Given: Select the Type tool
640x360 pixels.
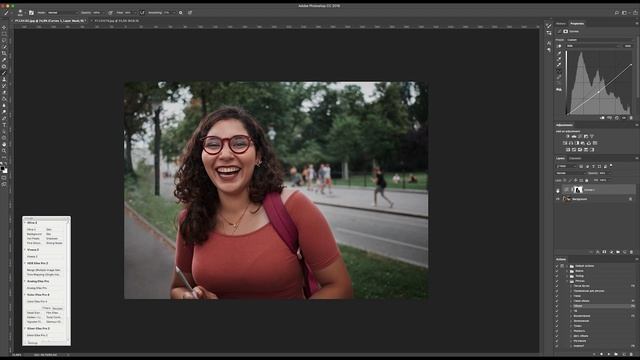Looking at the screenshot, I should 4,125.
